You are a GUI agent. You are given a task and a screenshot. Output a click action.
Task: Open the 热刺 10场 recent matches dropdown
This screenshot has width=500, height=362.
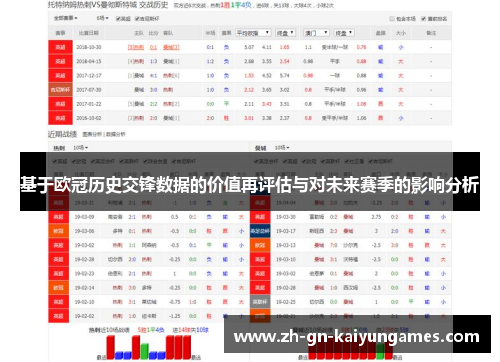pos(80,148)
